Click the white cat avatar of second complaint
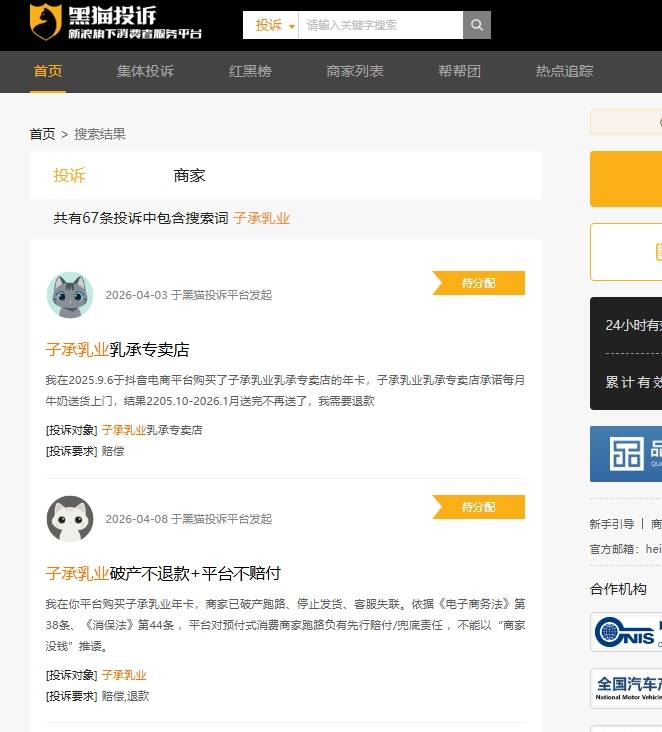 point(70,519)
